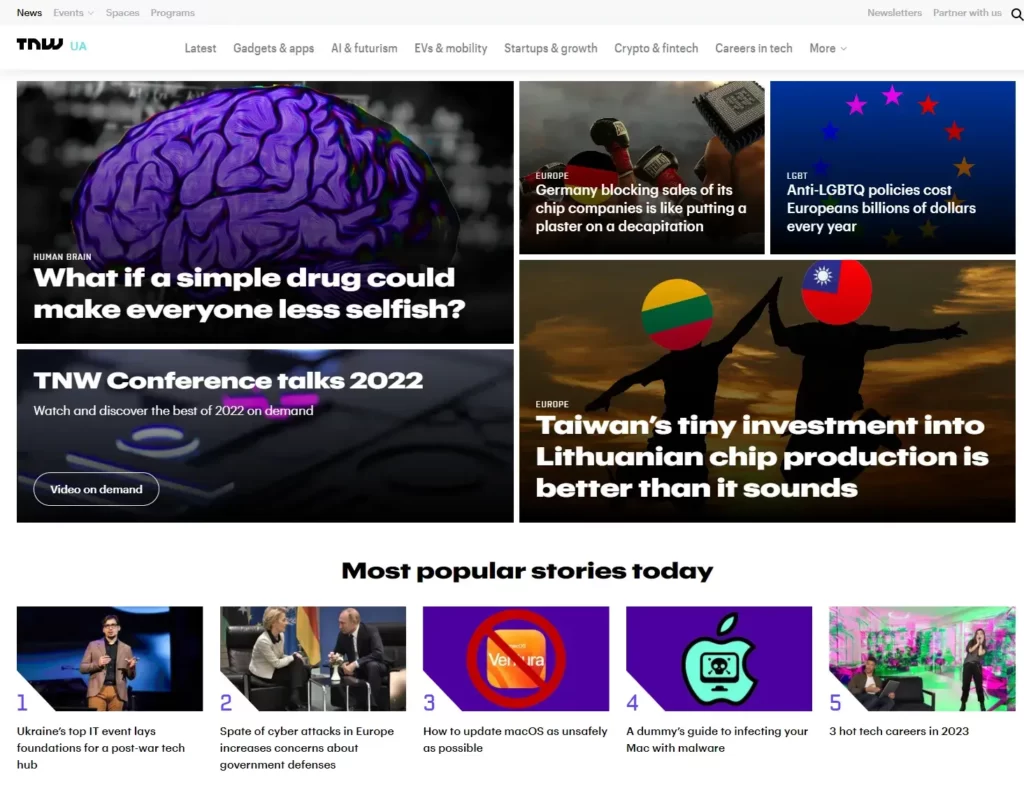Open Partner with us link

(x=967, y=12)
